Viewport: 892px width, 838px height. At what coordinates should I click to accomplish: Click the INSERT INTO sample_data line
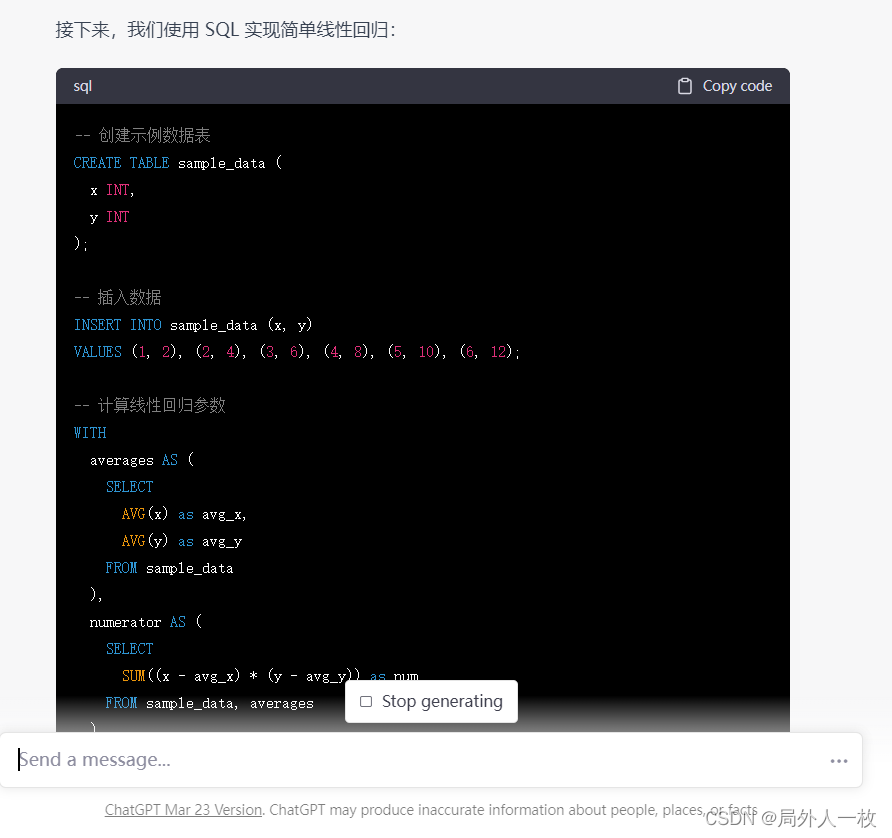(193, 325)
